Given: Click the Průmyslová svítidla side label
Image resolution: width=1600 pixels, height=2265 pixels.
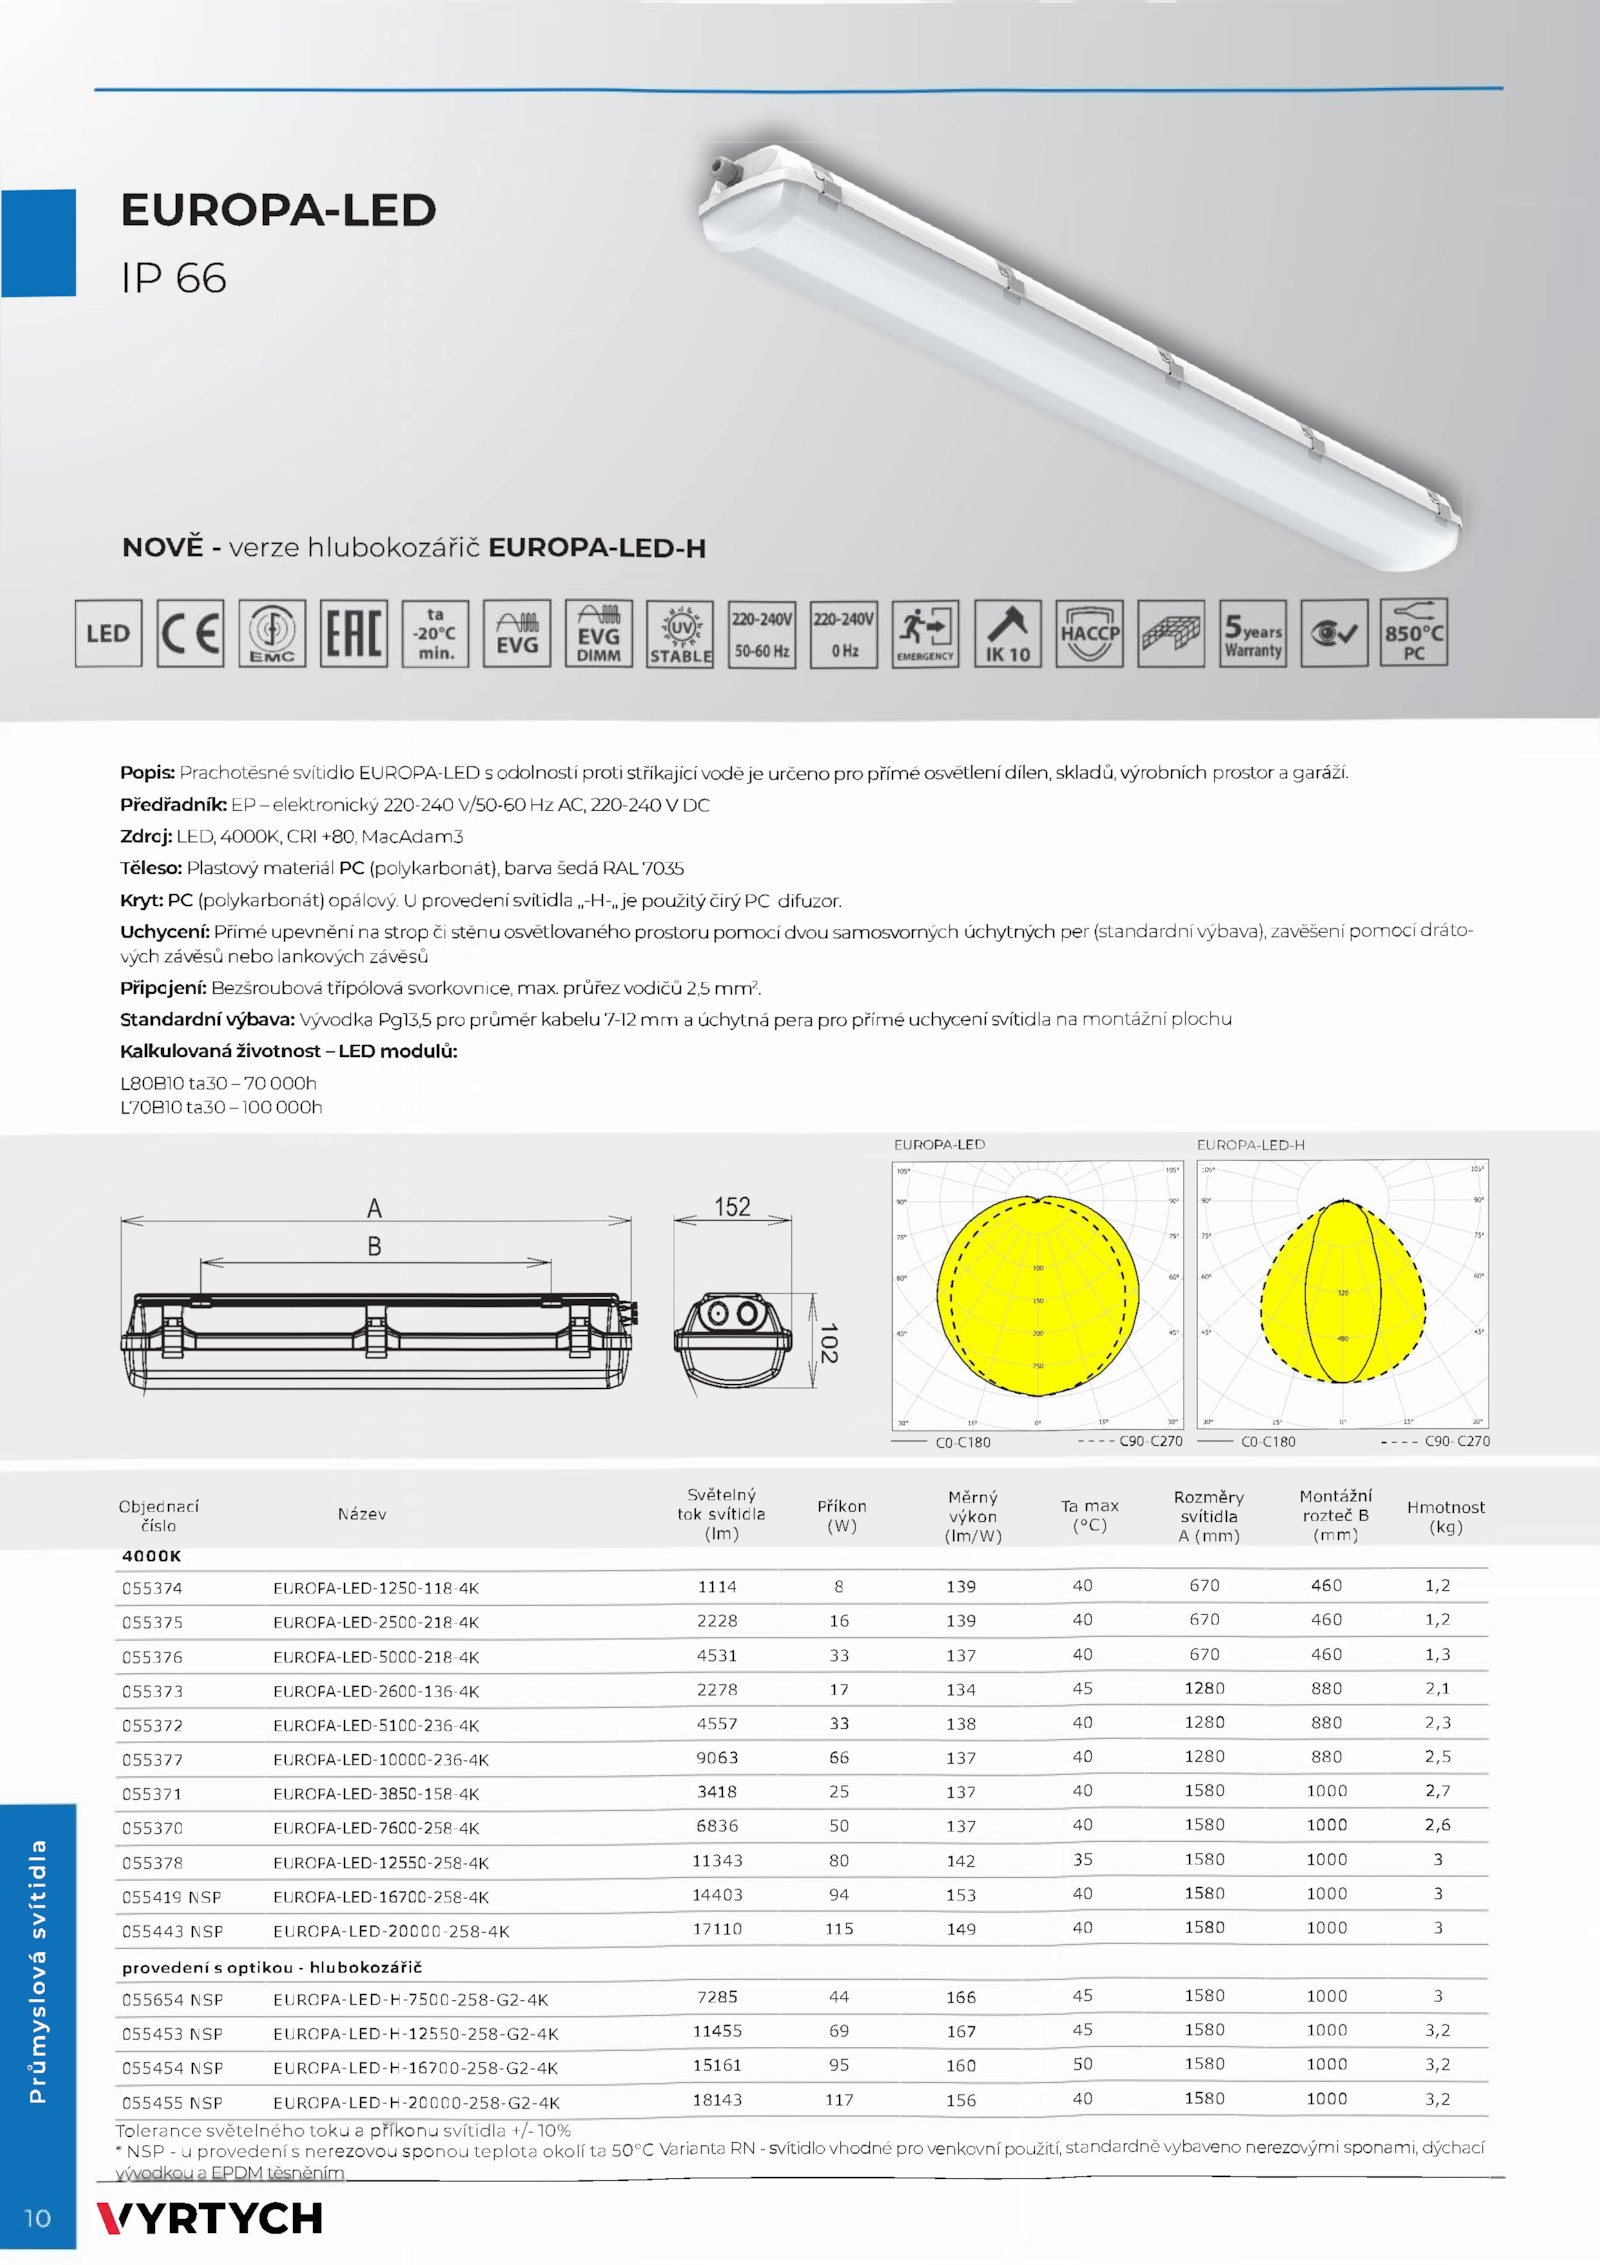Looking at the screenshot, I should point(37,1970).
